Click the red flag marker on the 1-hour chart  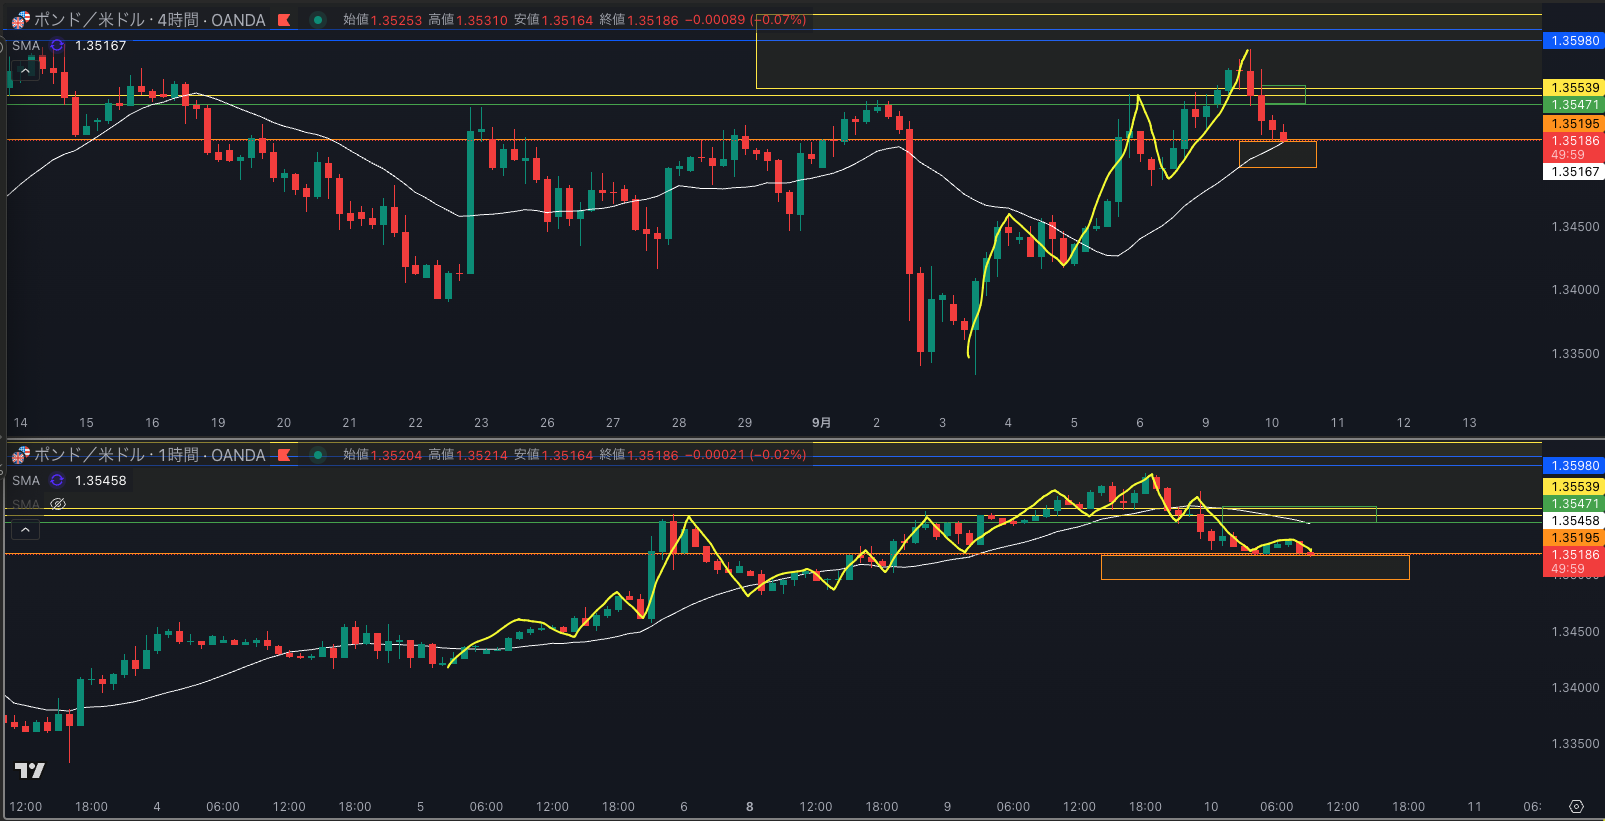coord(285,455)
